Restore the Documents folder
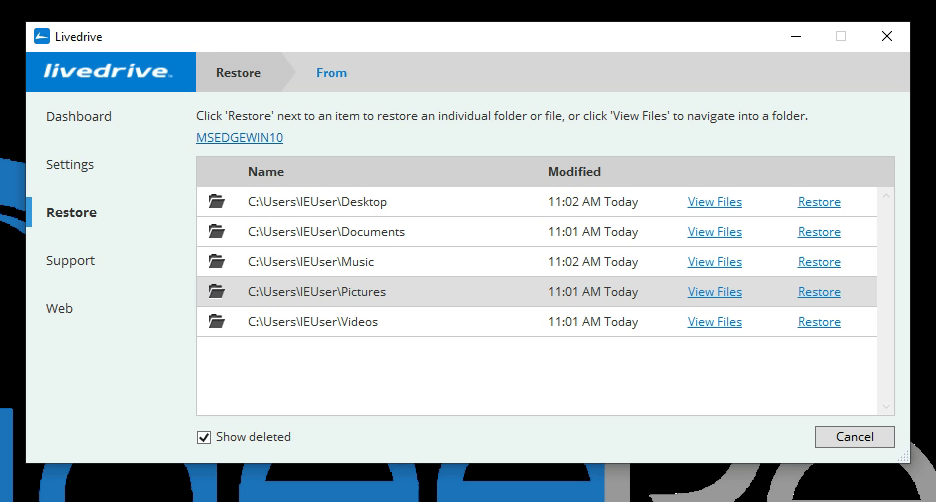The width and height of the screenshot is (936, 502). [818, 232]
